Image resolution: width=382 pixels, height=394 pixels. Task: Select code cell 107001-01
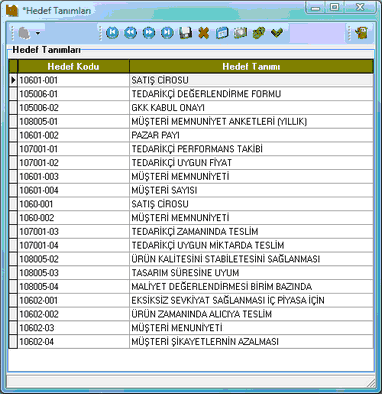(x=73, y=149)
